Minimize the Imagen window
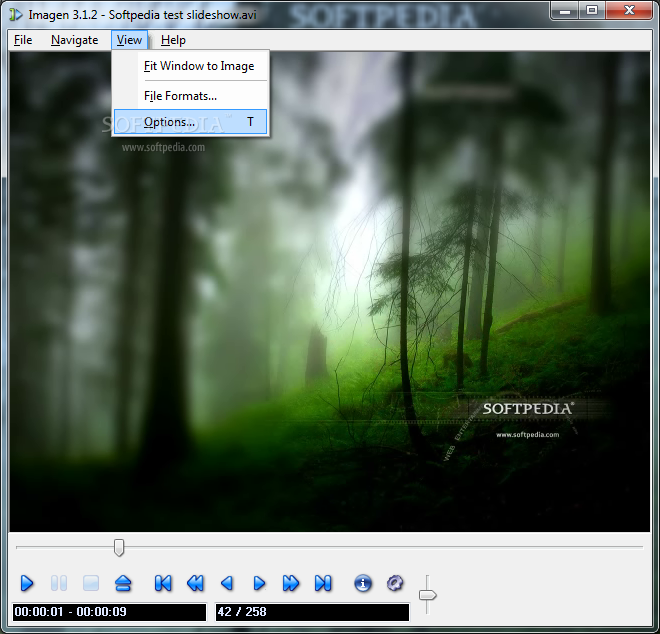The width and height of the screenshot is (660, 634). click(565, 10)
